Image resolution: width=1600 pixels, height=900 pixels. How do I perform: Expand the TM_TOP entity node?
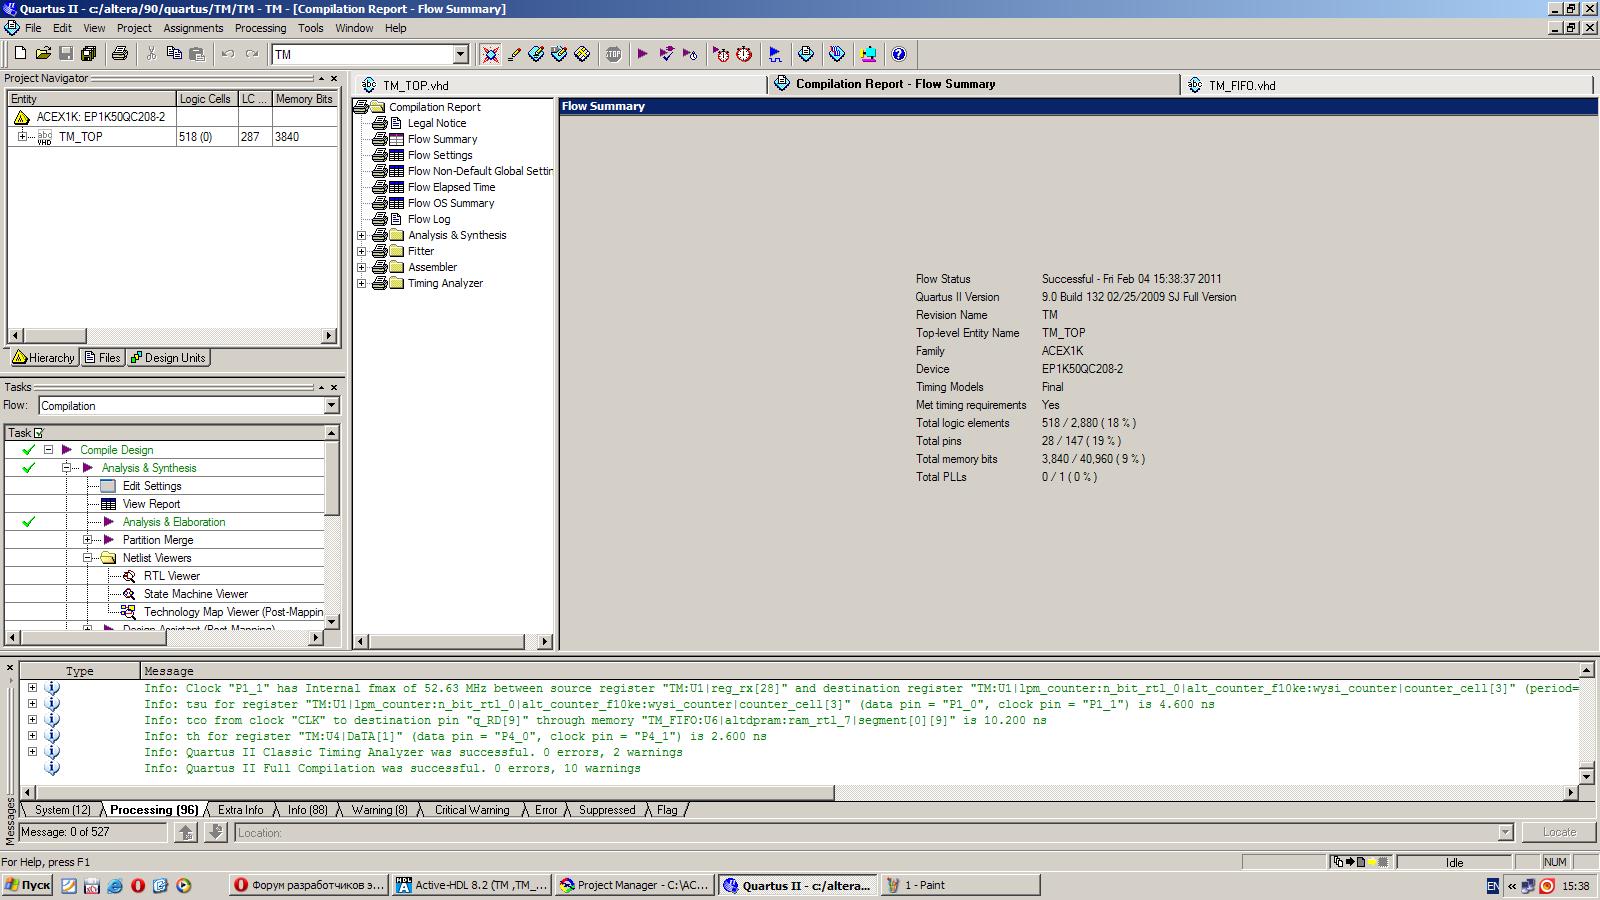point(22,137)
